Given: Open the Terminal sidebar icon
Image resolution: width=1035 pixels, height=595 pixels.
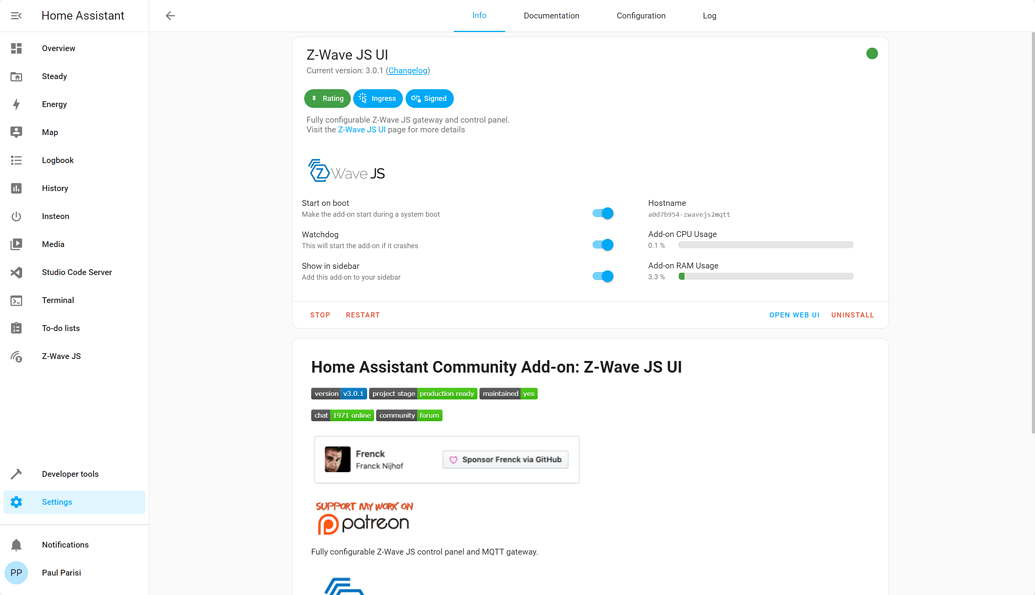Looking at the screenshot, I should tap(16, 300).
